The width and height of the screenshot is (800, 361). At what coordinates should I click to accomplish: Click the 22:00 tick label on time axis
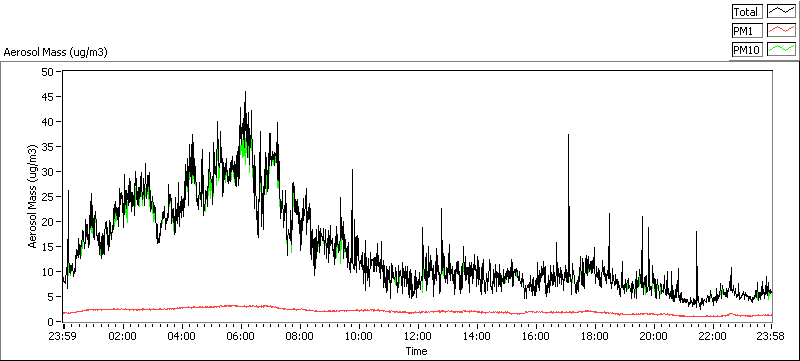click(713, 337)
